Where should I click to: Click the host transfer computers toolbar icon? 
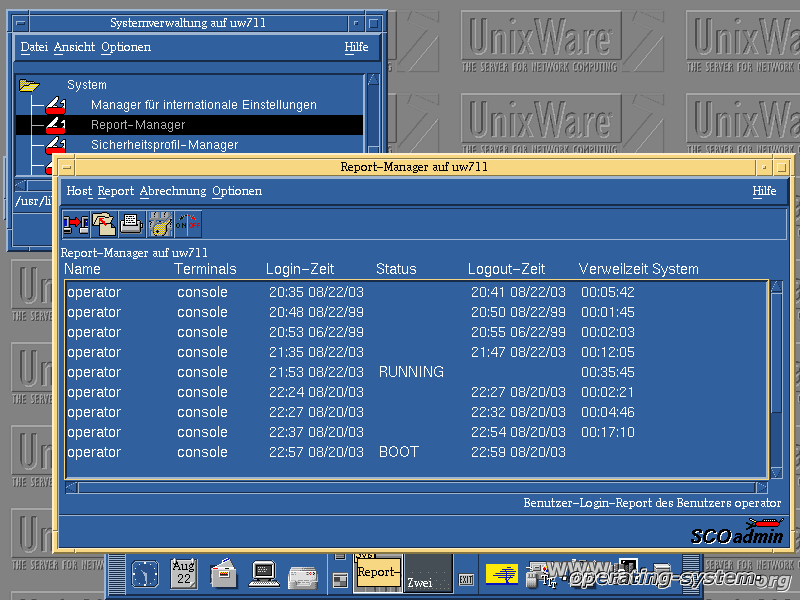76,224
